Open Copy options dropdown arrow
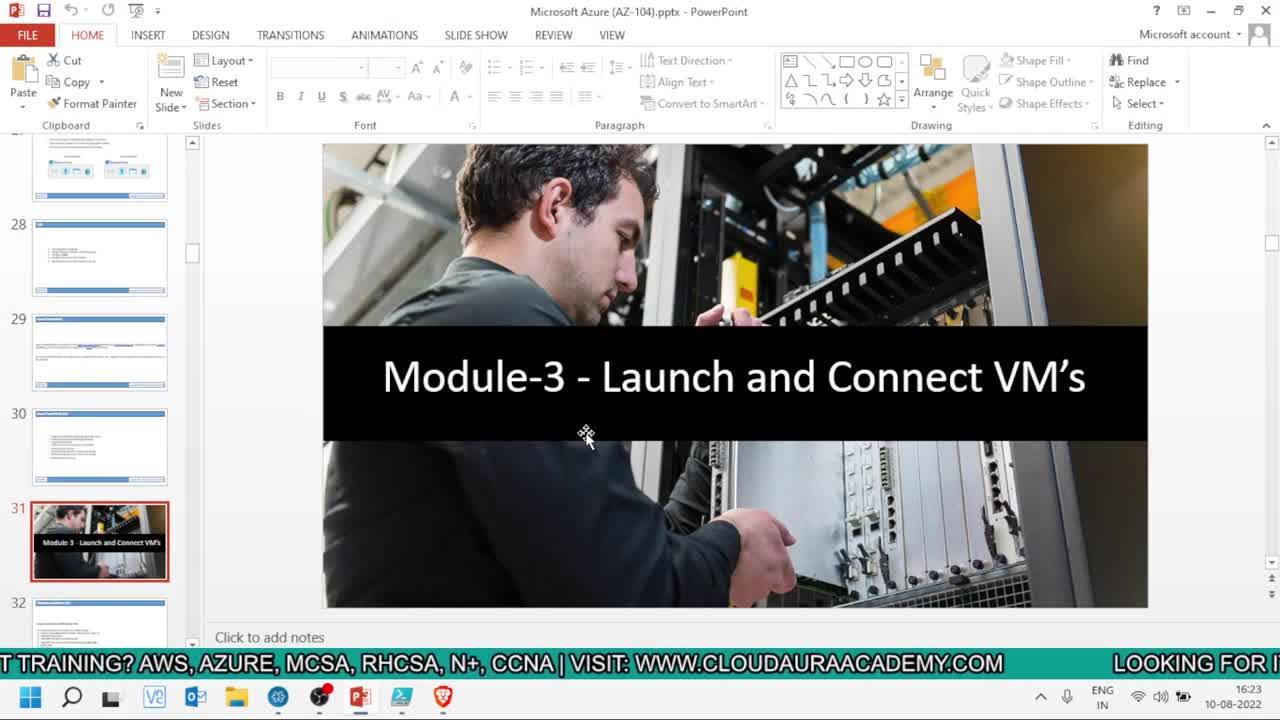 pos(101,82)
